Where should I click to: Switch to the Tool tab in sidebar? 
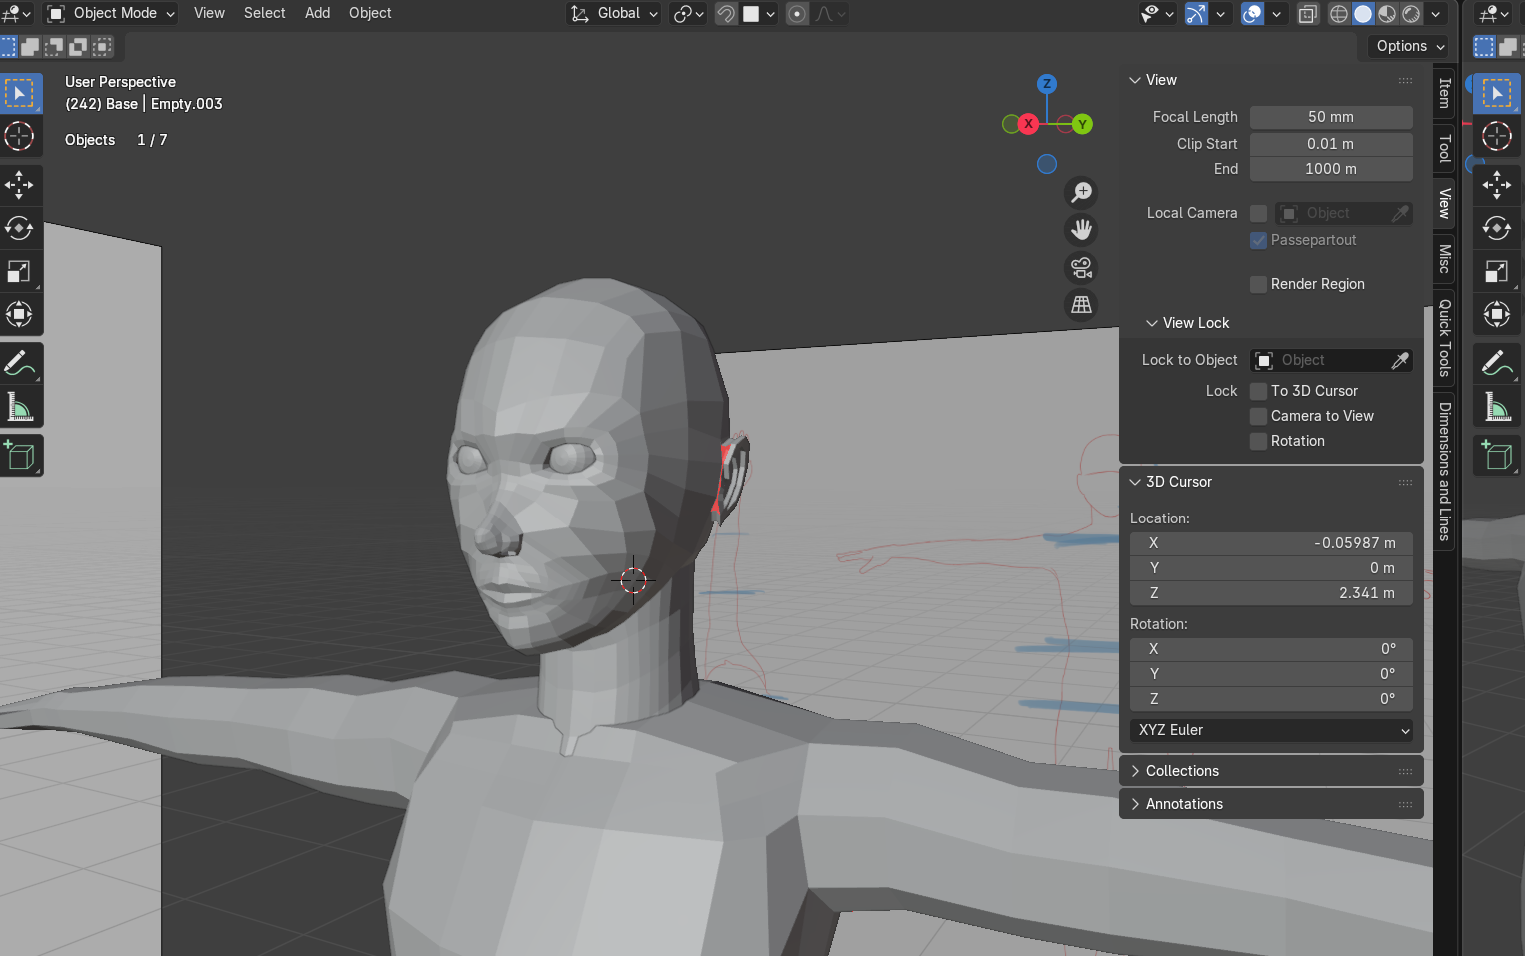click(x=1444, y=148)
